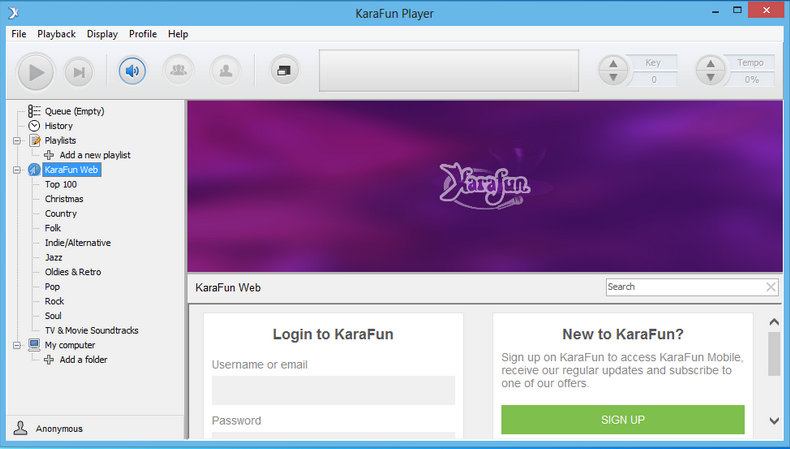The height and width of the screenshot is (449, 790).
Task: Open the Playback menu
Action: (56, 34)
